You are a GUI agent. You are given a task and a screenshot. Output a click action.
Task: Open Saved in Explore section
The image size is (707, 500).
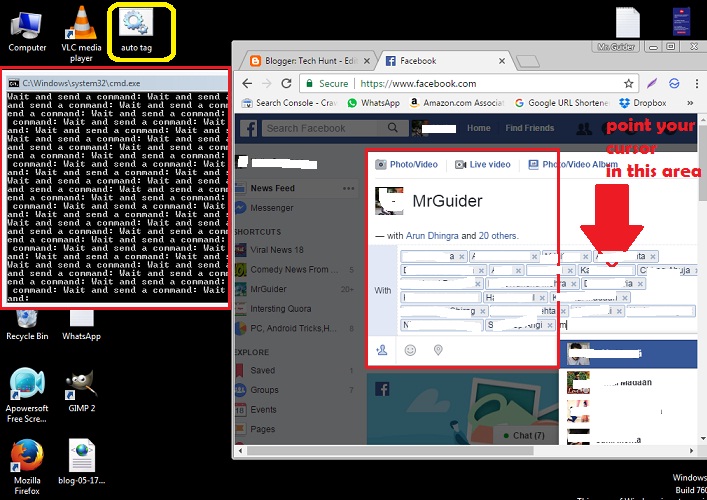point(262,370)
